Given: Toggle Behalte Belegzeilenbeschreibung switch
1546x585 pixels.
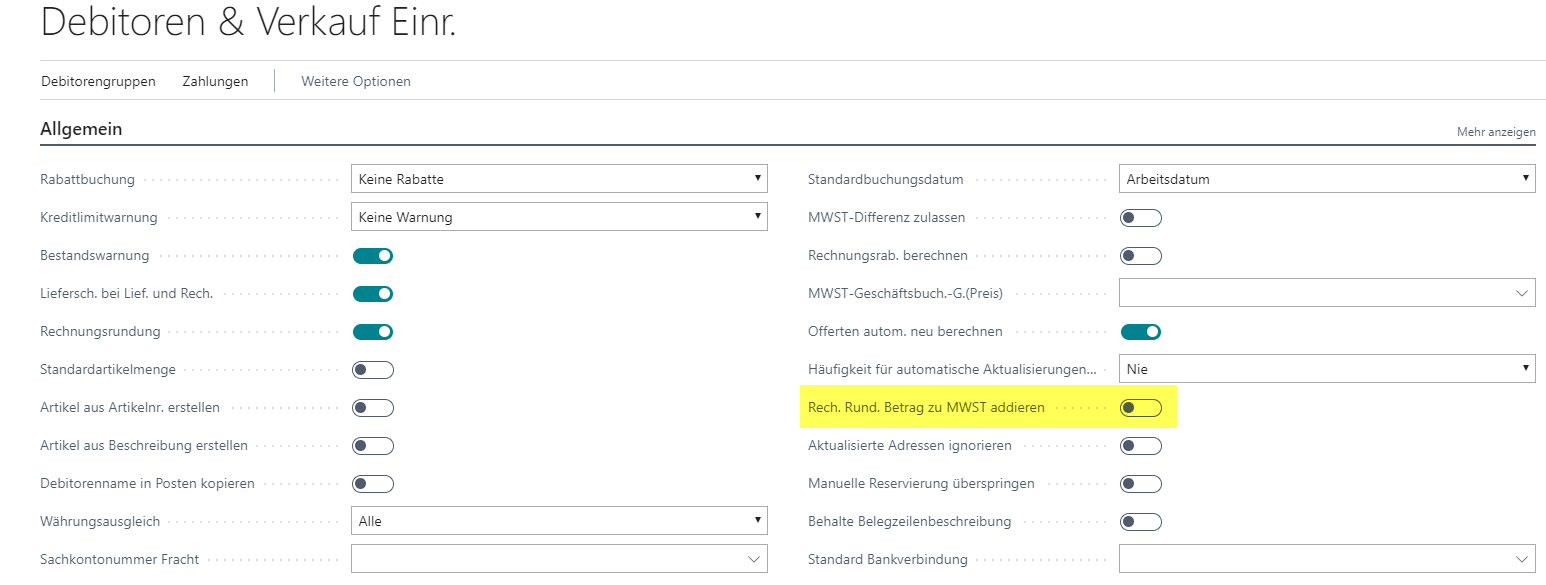Looking at the screenshot, I should (x=1141, y=522).
